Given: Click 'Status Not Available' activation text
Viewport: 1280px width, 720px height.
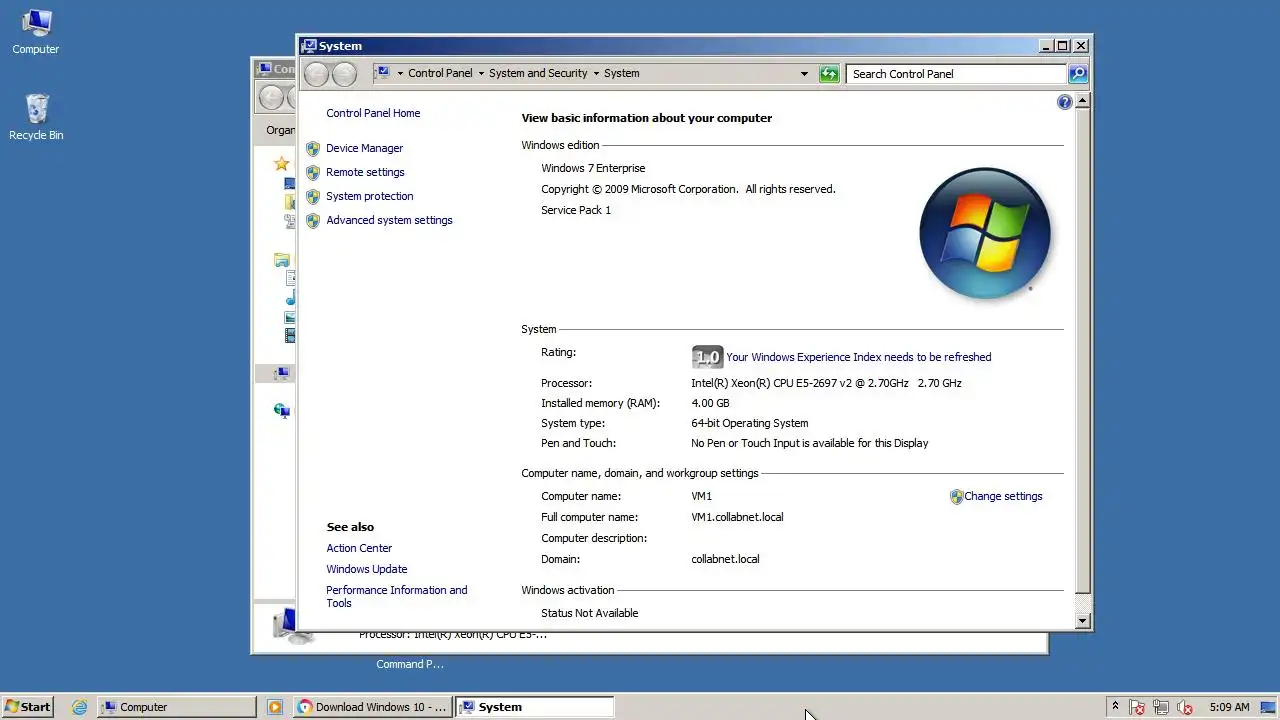Looking at the screenshot, I should 589,613.
